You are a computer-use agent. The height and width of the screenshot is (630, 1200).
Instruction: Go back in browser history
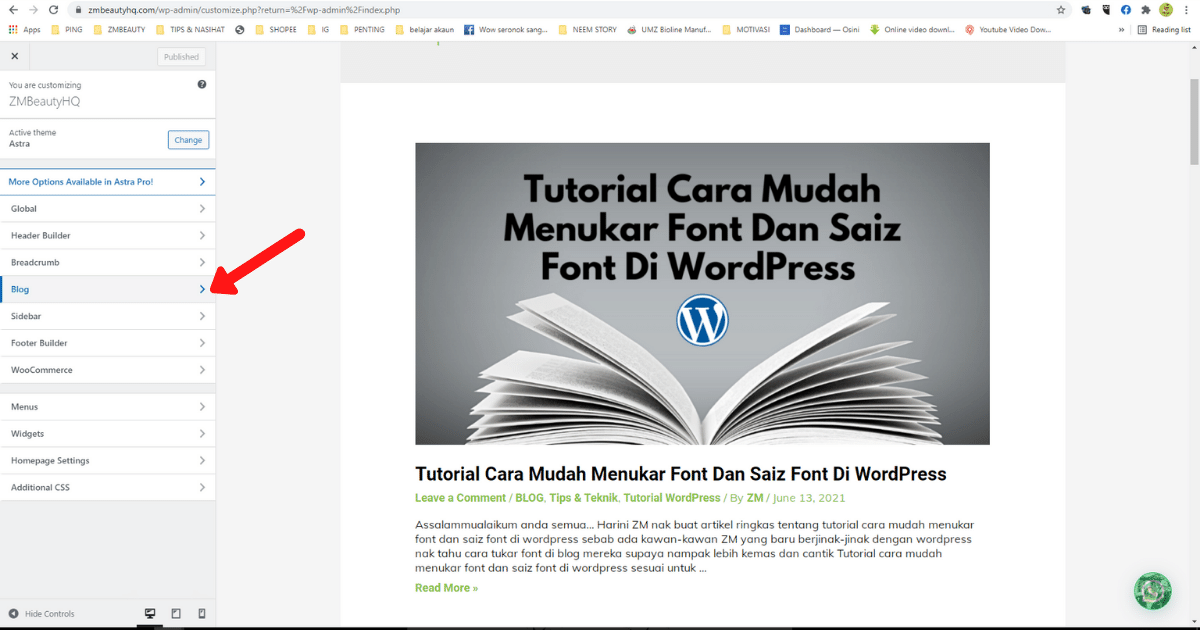[13, 9]
